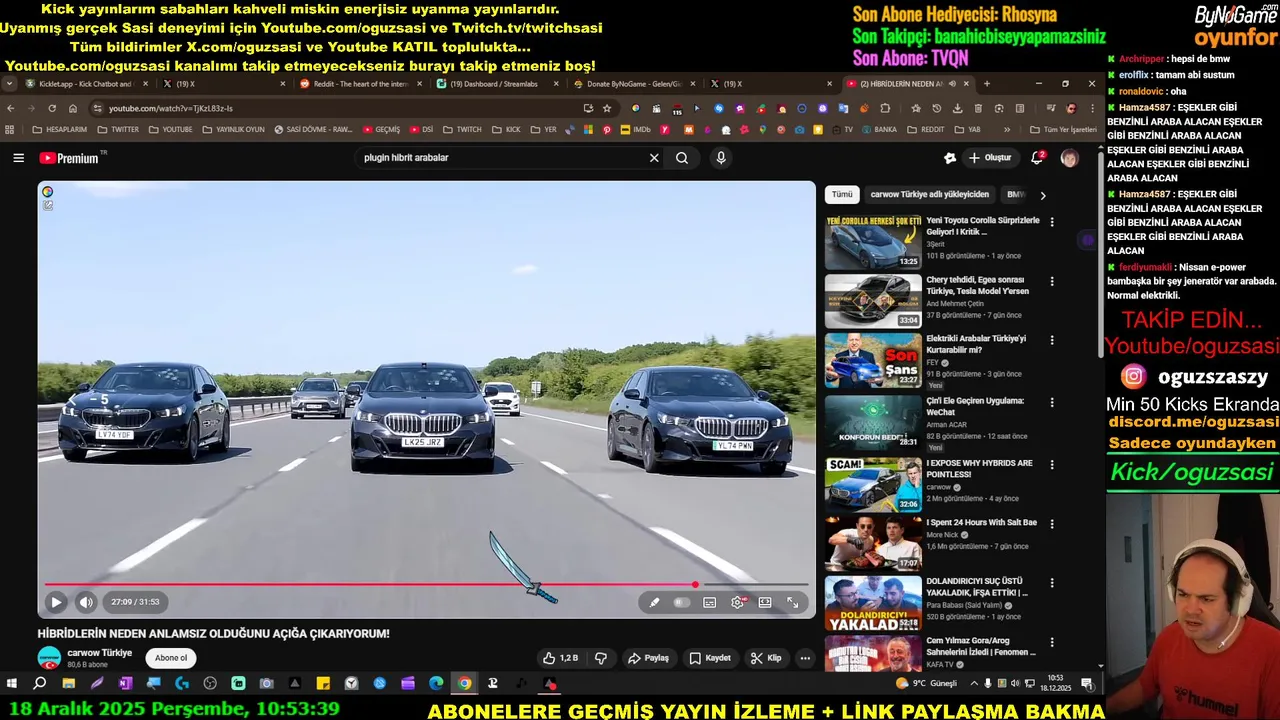Select carwow Türkiye adlı yükleyiciden chip

click(x=930, y=195)
